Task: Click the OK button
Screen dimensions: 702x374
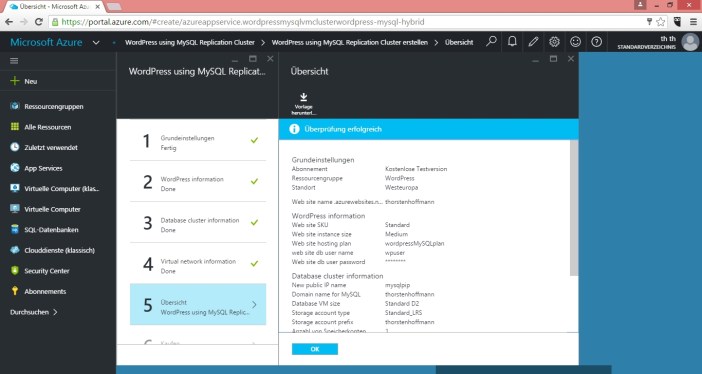Action: pos(315,349)
